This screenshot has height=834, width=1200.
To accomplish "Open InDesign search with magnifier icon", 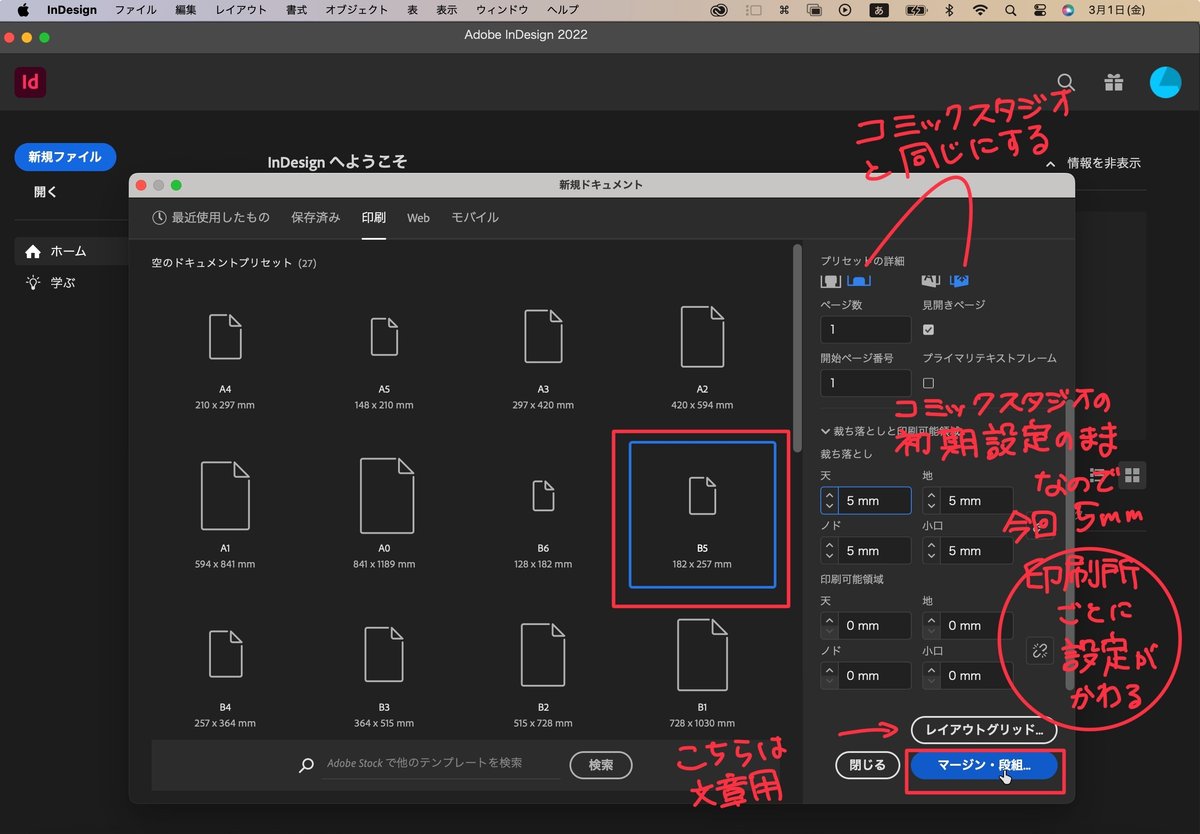I will click(x=1065, y=83).
